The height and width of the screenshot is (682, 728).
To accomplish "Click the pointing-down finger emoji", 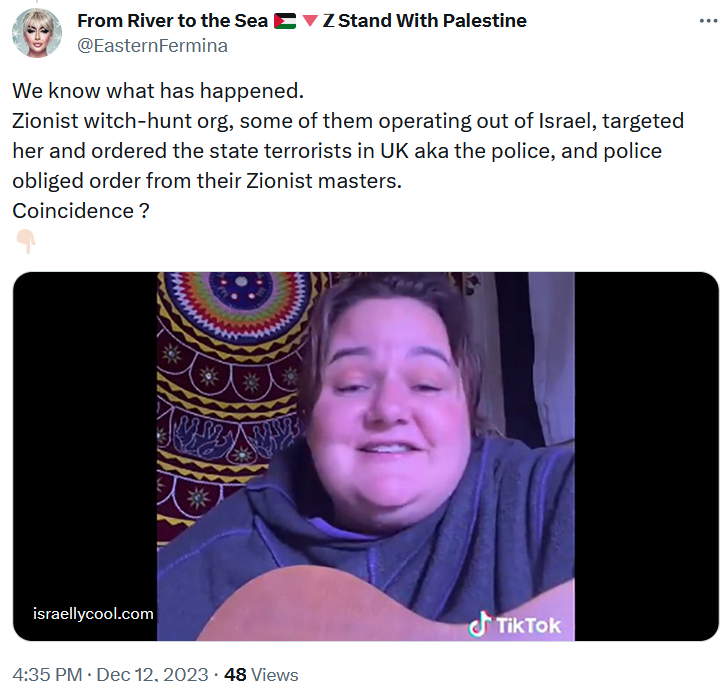I will [x=26, y=241].
